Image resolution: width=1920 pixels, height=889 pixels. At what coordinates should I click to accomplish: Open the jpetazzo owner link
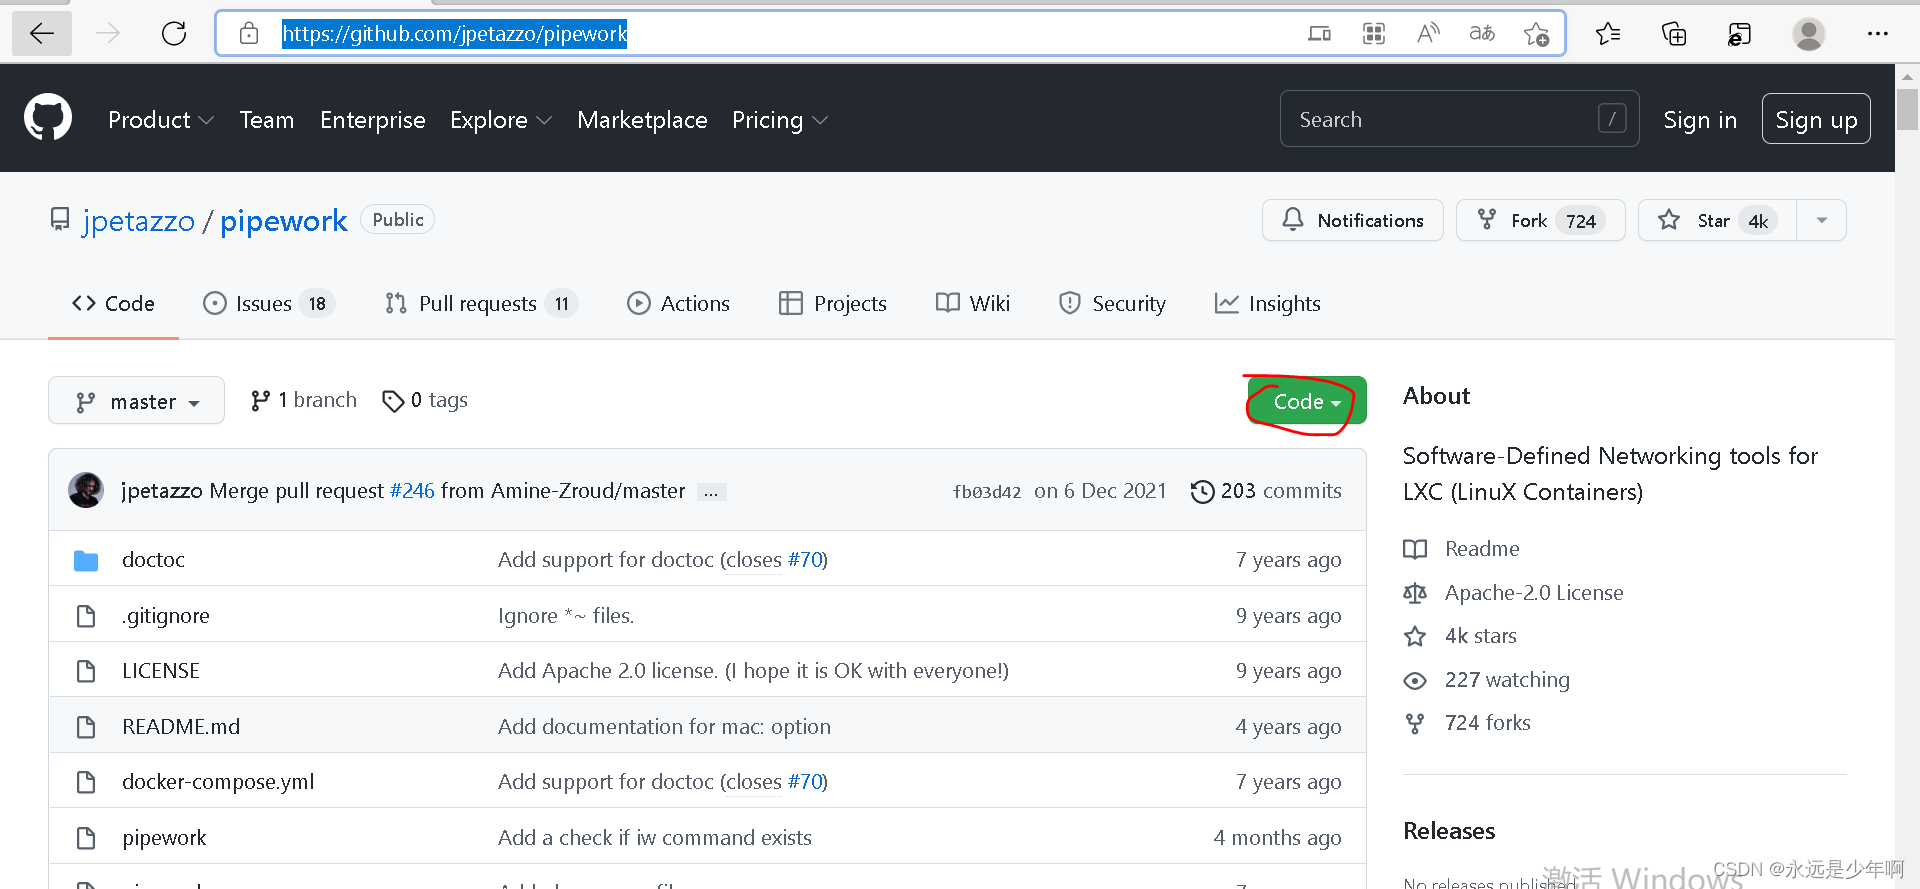[138, 221]
